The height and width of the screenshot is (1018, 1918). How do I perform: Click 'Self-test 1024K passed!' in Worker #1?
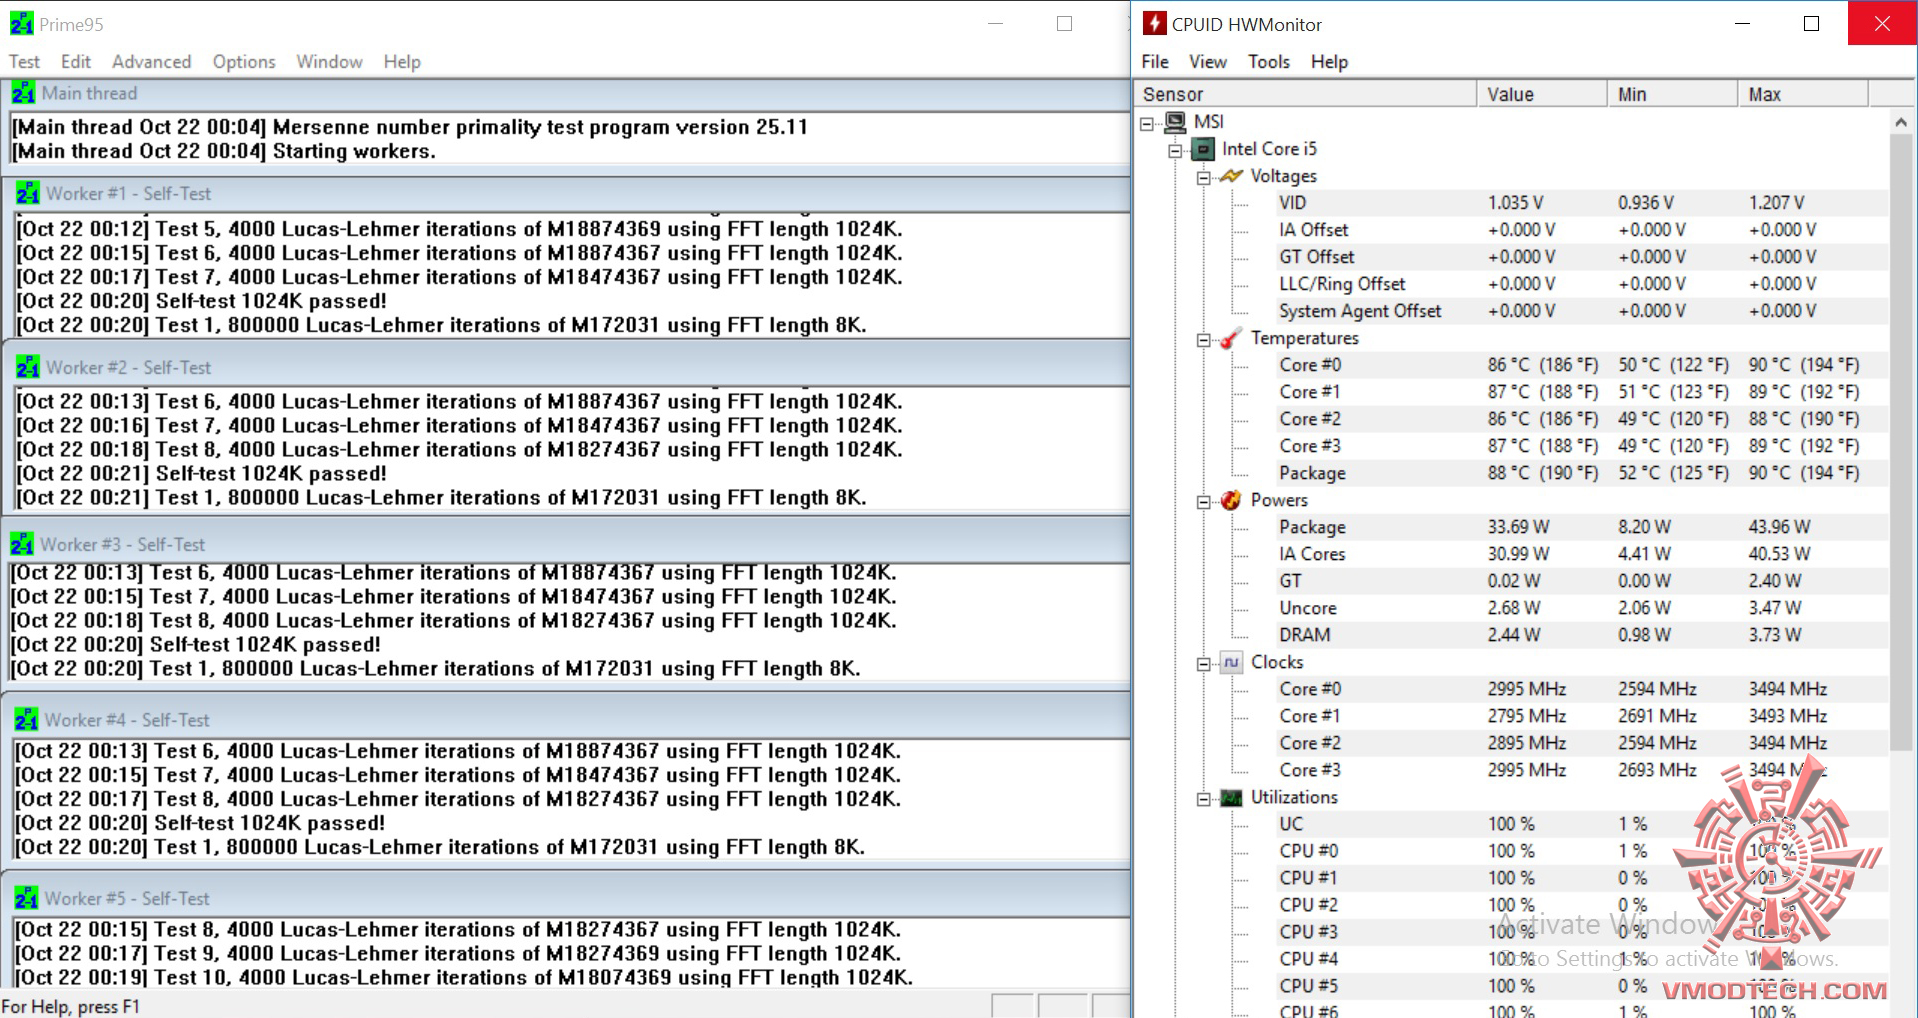coord(271,301)
